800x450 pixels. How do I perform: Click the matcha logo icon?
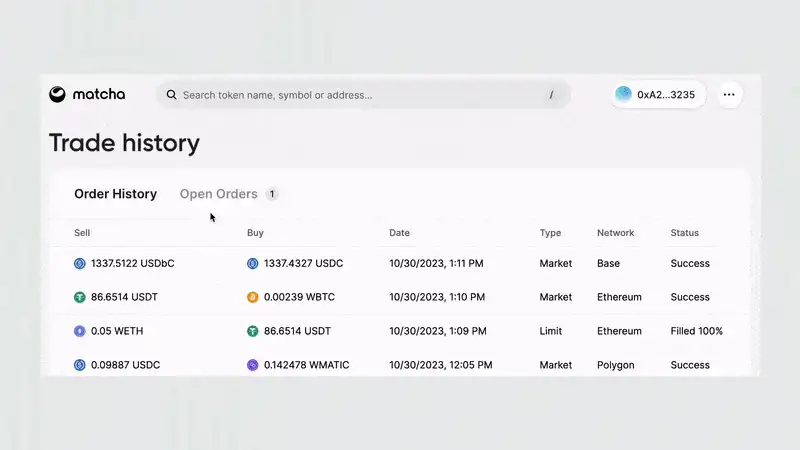(57, 94)
